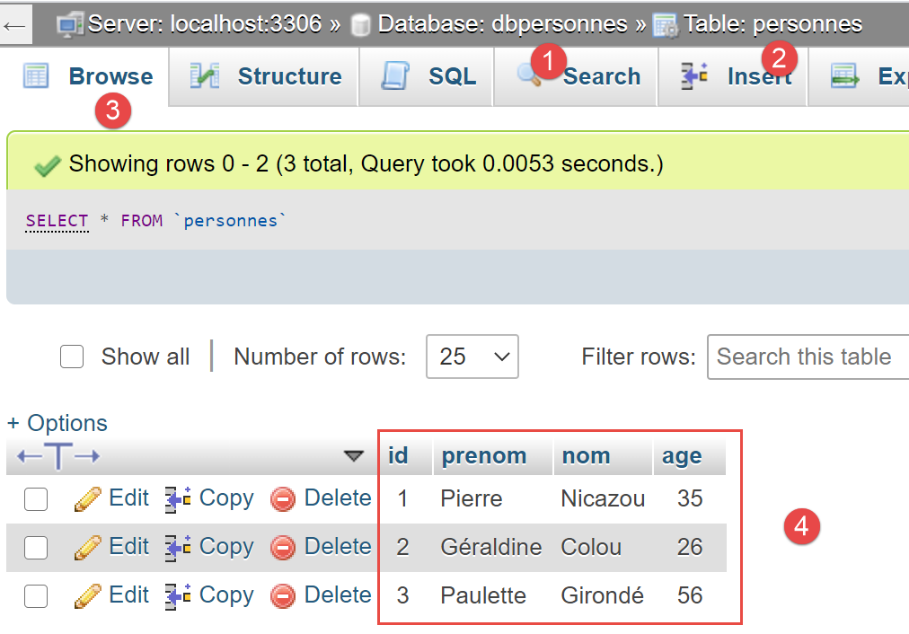Viewport: 909px width, 634px height.
Task: Click the Filter rows search field
Action: coord(806,357)
